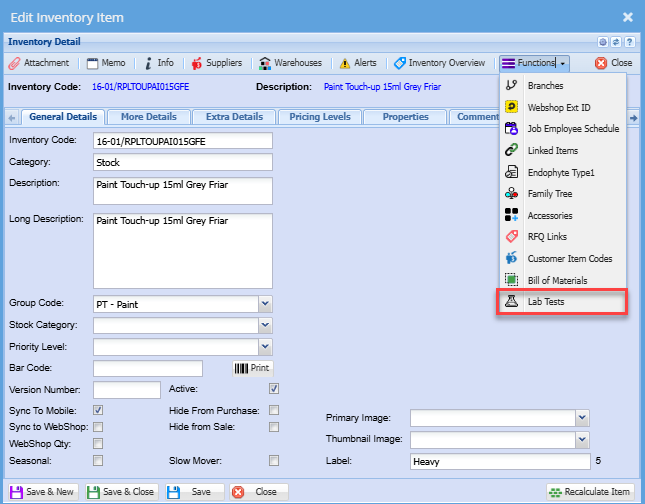Screen dimensions: 645x504
Task: Click the Functions menu icon
Action: pos(508,63)
